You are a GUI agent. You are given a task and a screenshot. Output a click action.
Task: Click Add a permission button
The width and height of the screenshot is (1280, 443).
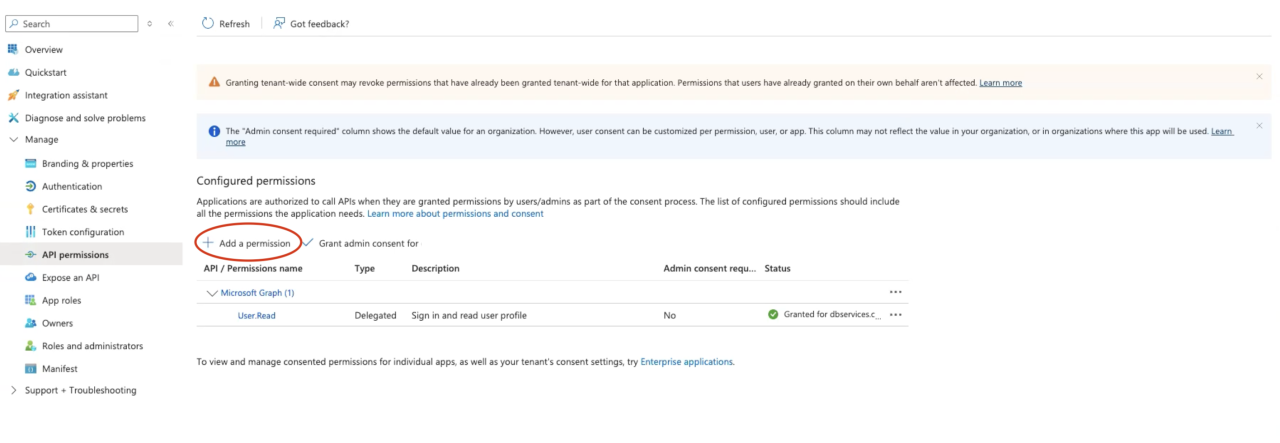[x=247, y=243]
